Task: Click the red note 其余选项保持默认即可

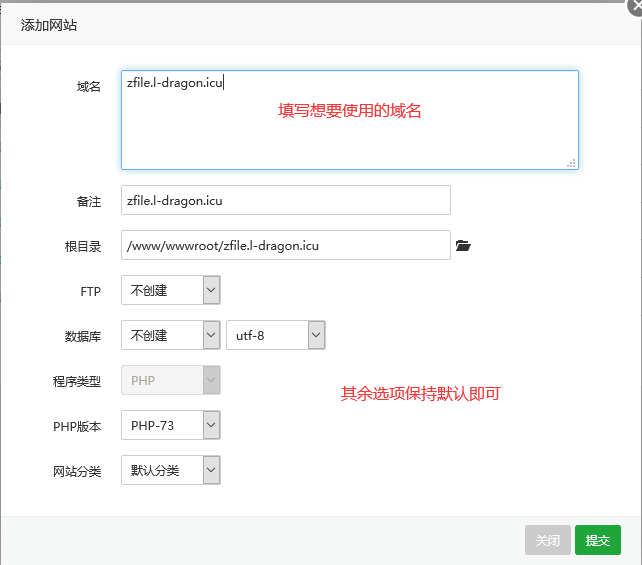Action: click(420, 394)
